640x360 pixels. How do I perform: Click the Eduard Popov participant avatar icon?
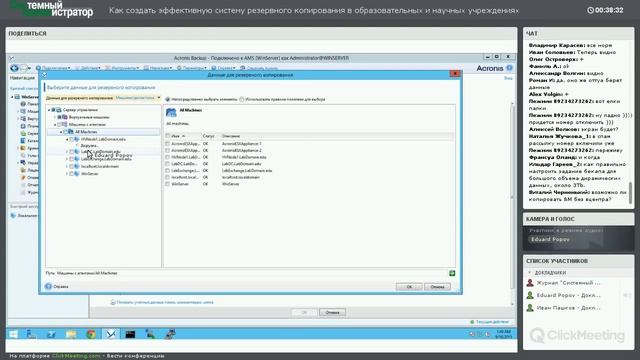530,295
